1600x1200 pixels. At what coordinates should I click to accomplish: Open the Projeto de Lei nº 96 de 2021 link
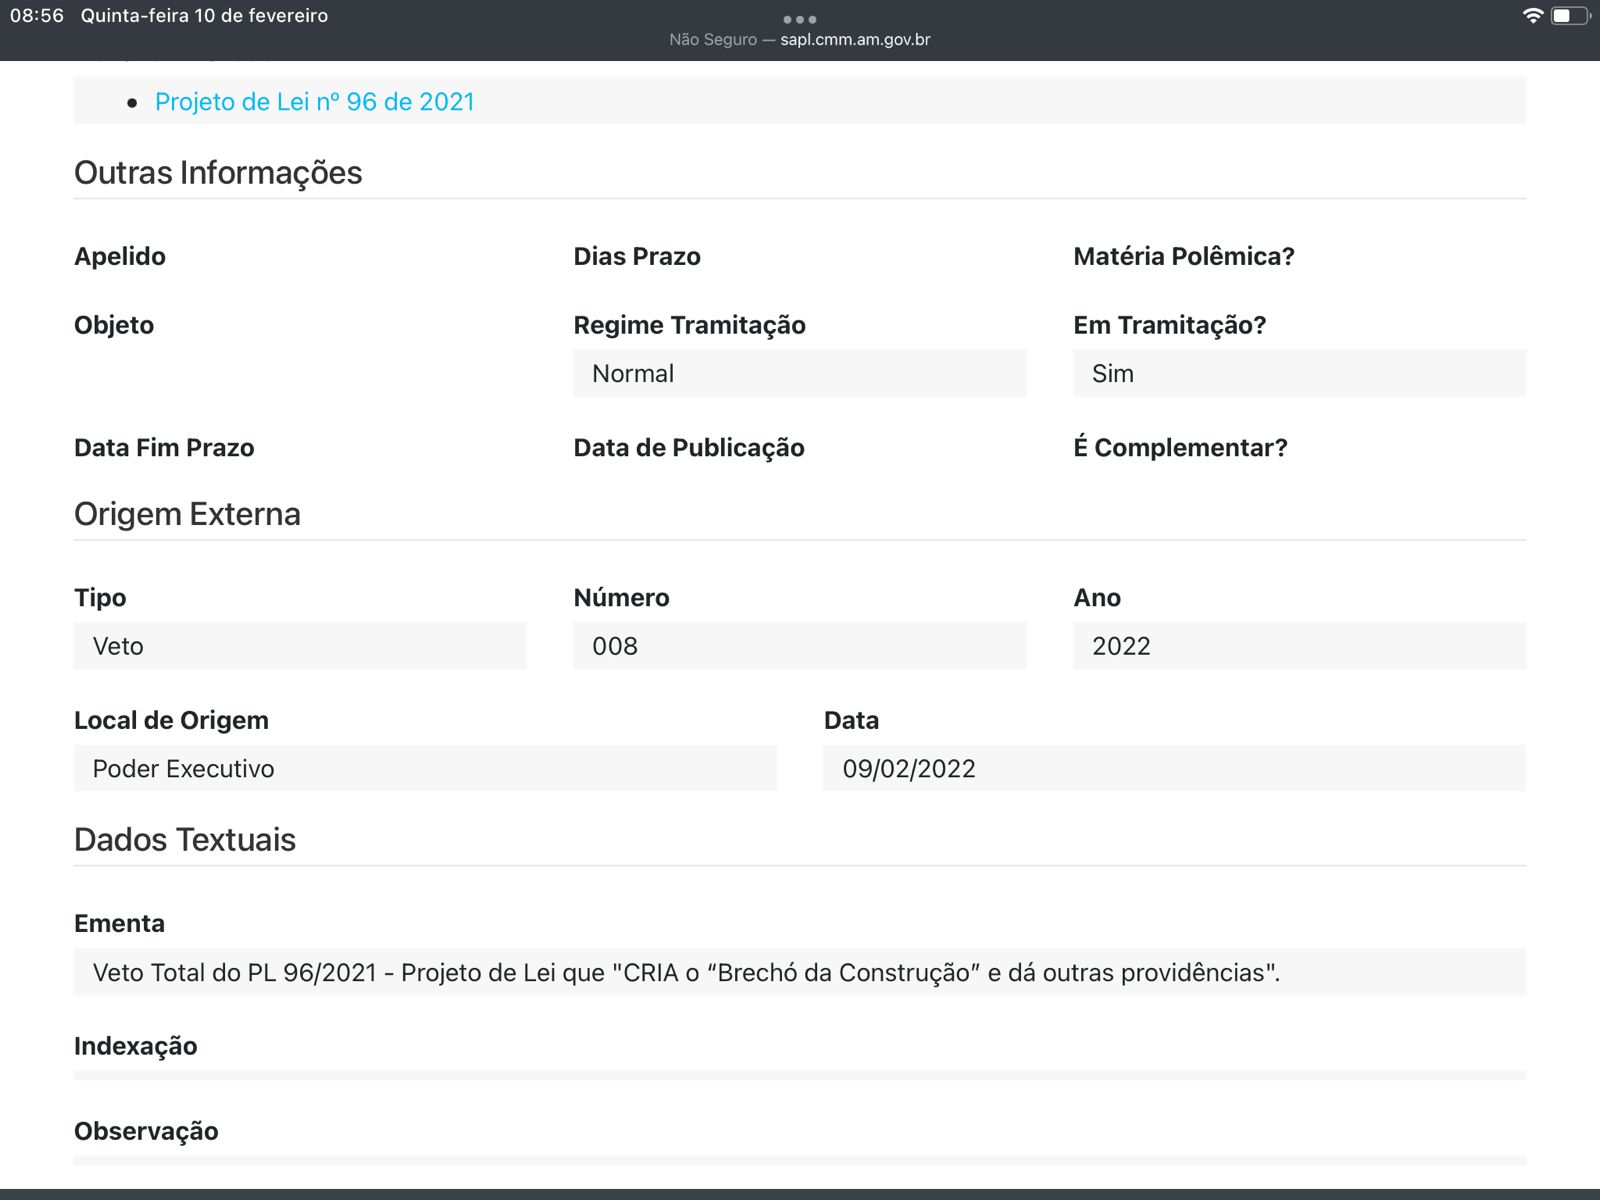314,102
